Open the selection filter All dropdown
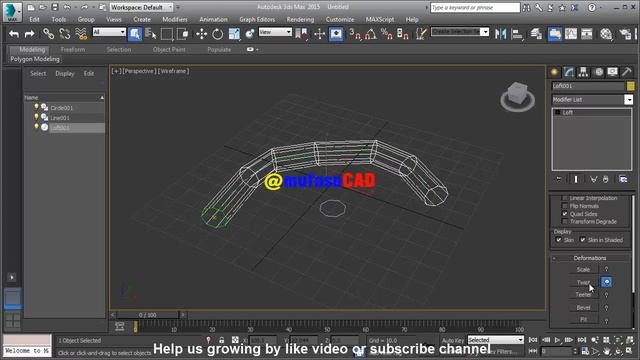 point(109,32)
